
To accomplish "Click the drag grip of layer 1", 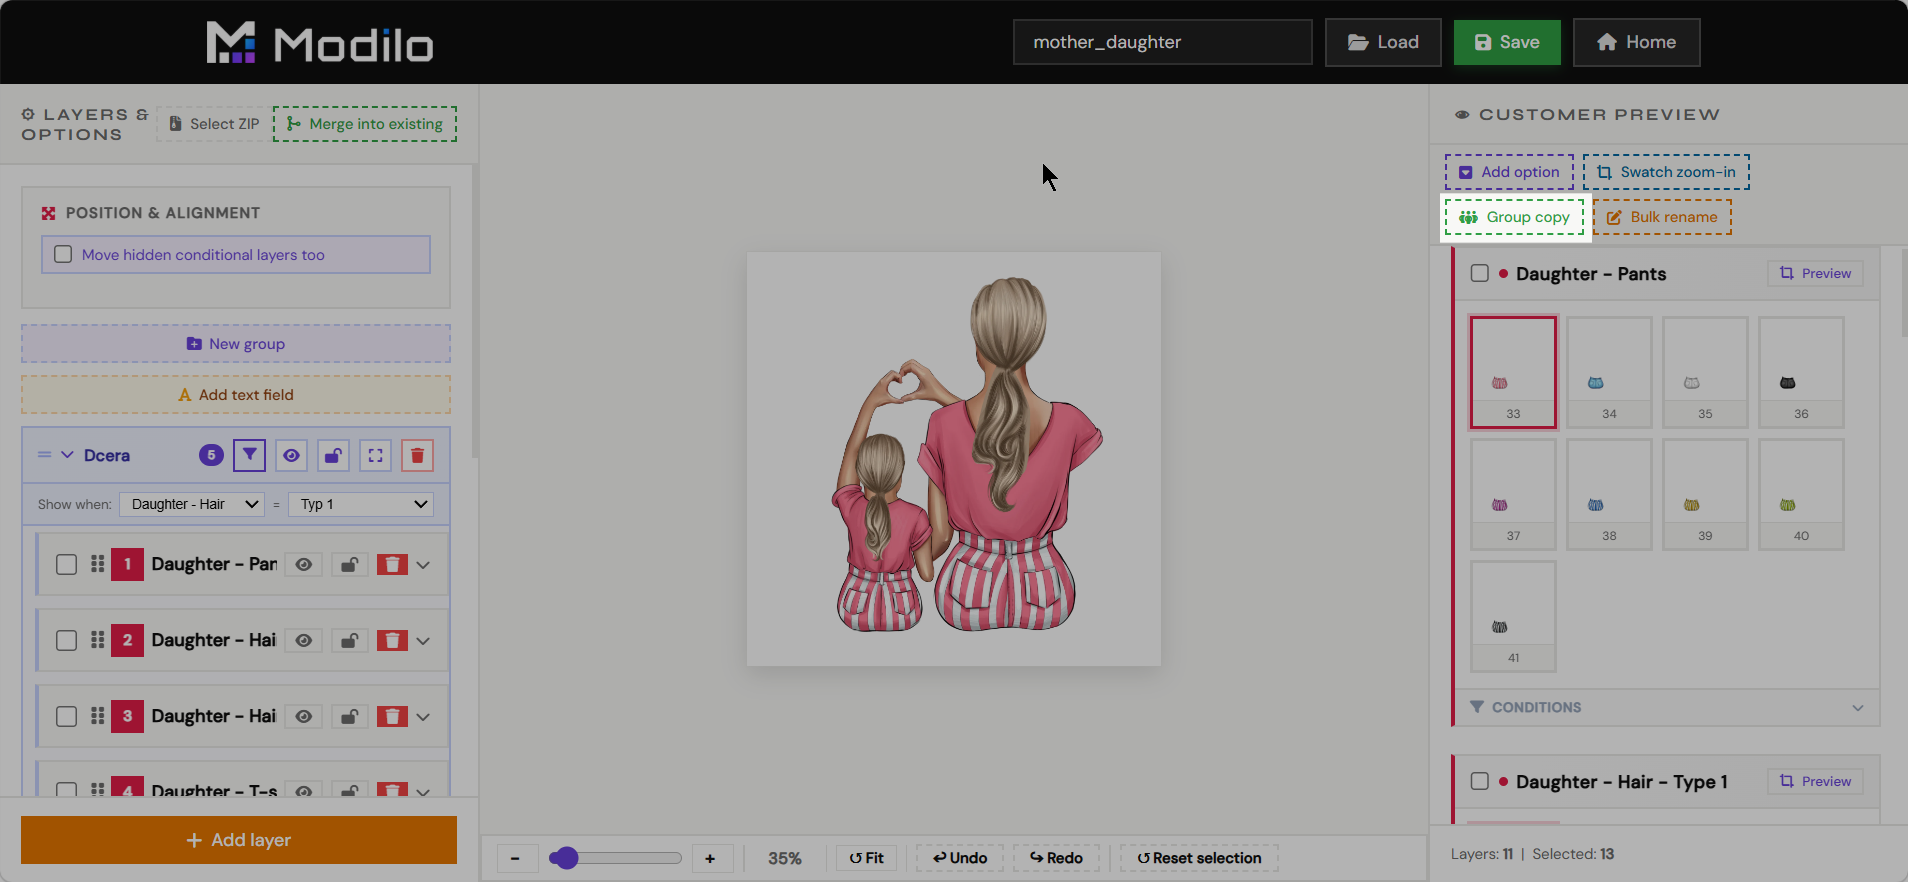I will coord(97,564).
